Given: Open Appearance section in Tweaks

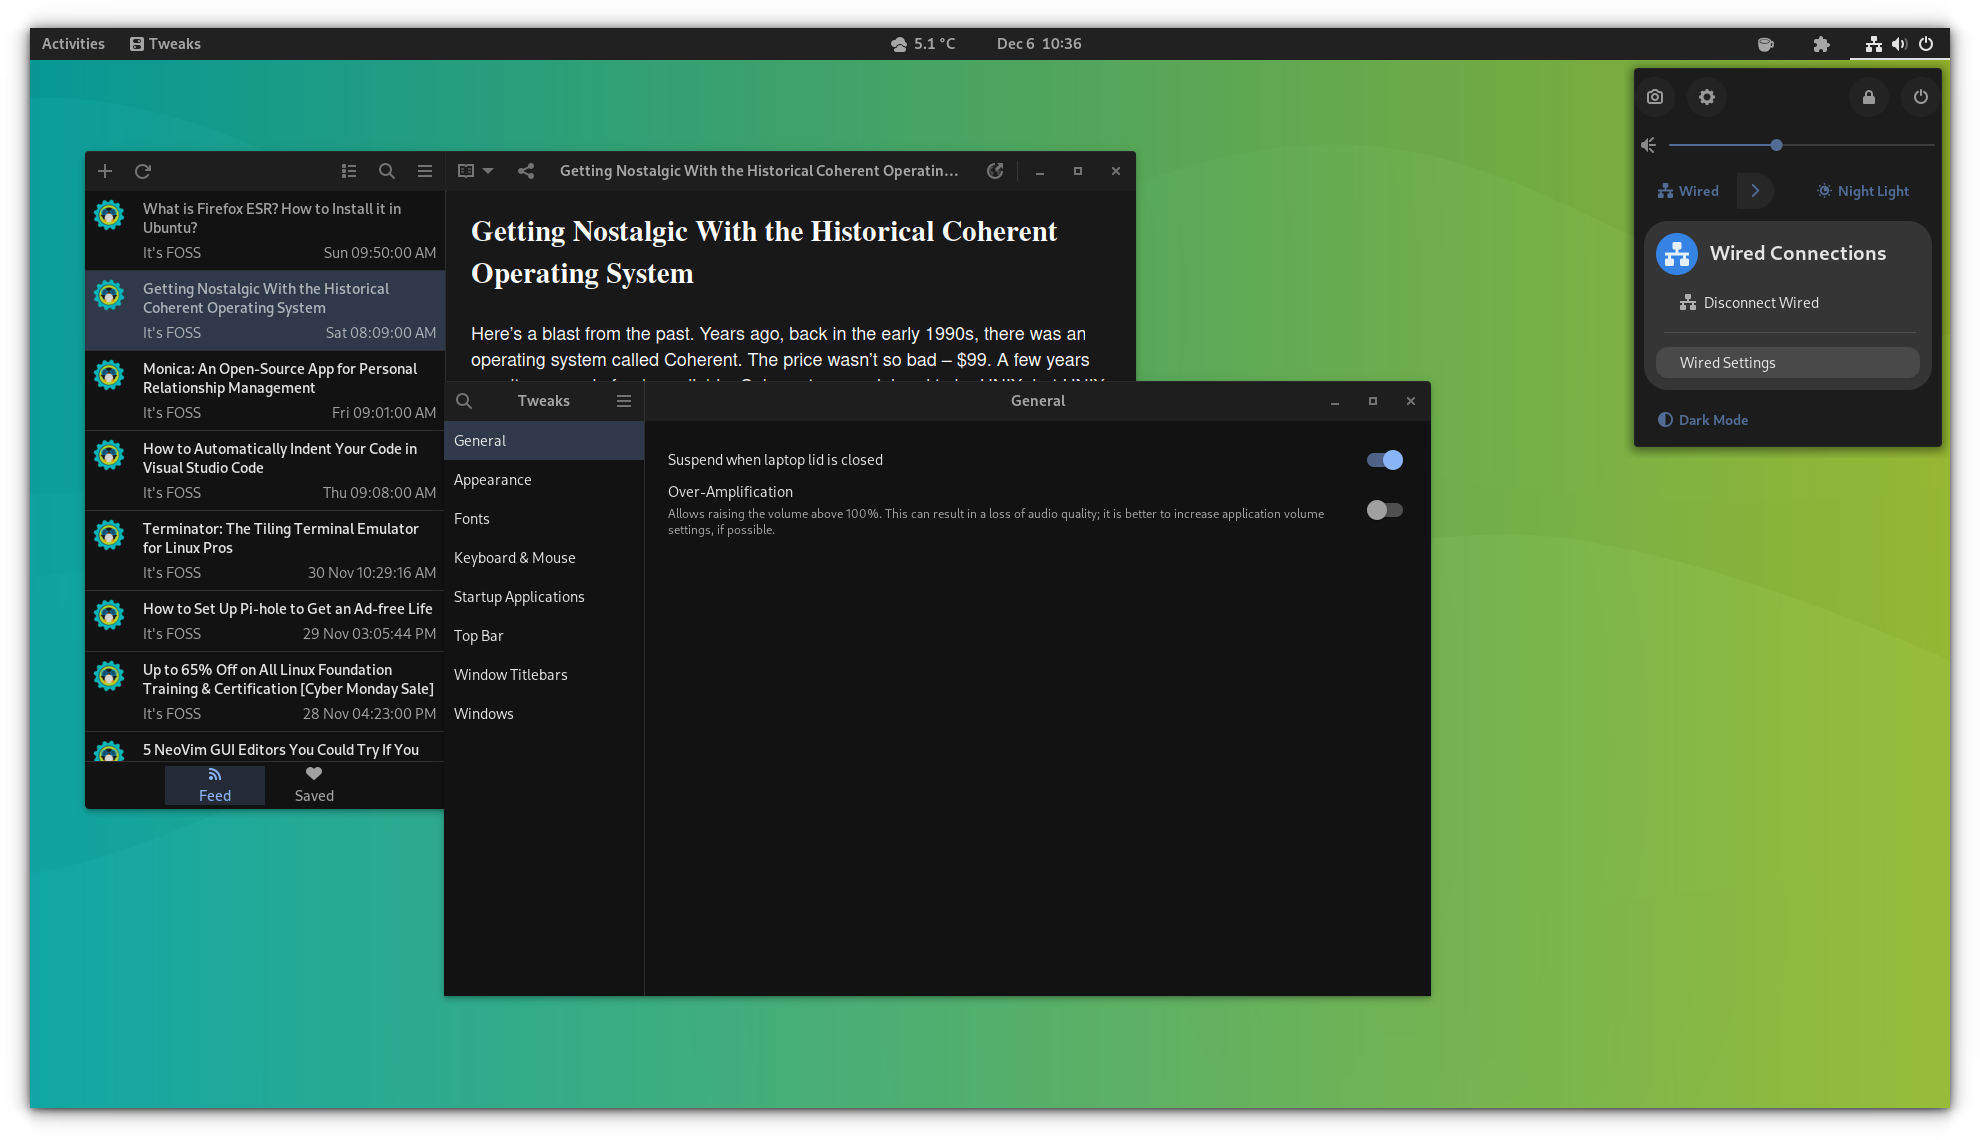Looking at the screenshot, I should tap(544, 480).
